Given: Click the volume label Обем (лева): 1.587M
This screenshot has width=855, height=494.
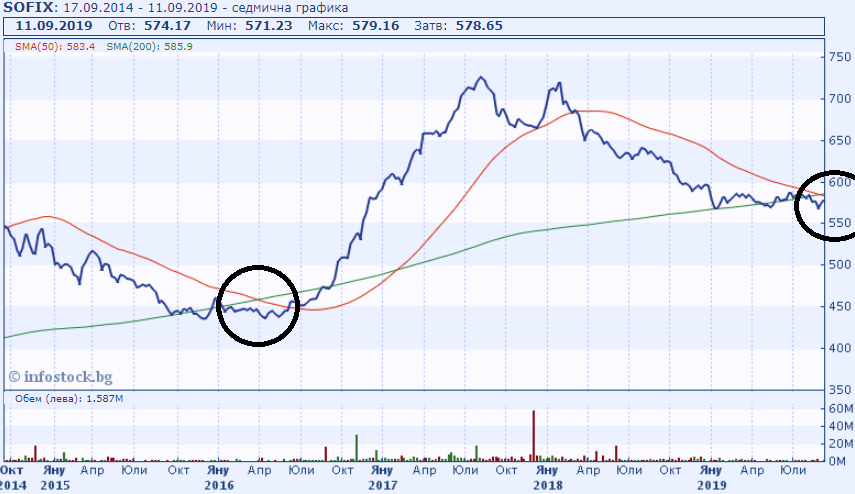Looking at the screenshot, I should coord(69,399).
